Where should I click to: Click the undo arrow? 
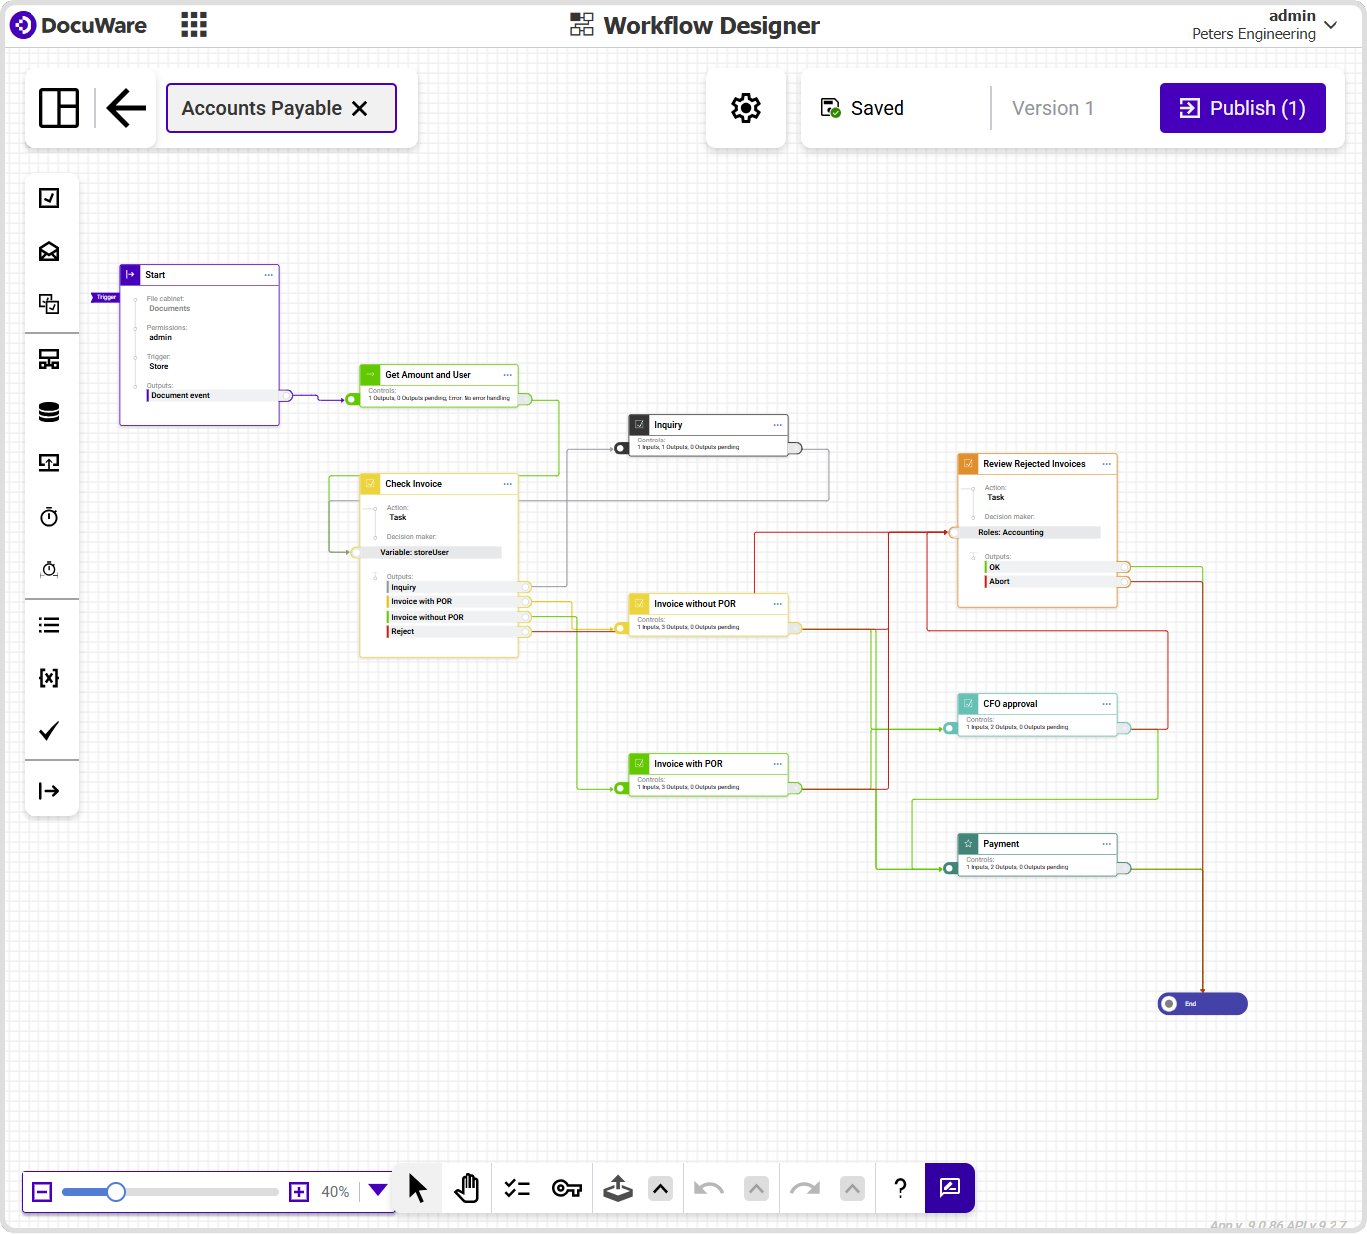[709, 1189]
